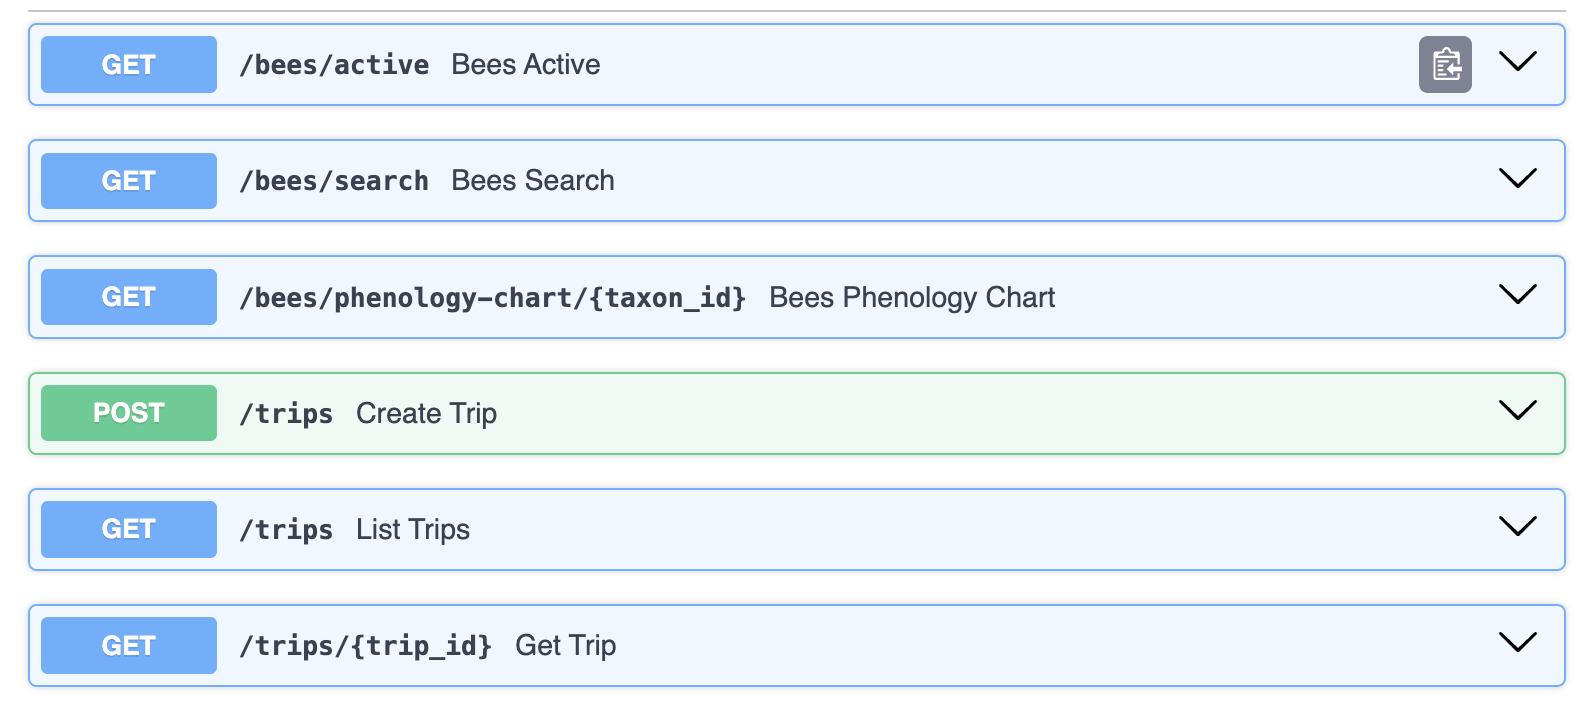Expand the Get Trip endpoint chevron
1586x716 pixels.
click(x=1517, y=643)
